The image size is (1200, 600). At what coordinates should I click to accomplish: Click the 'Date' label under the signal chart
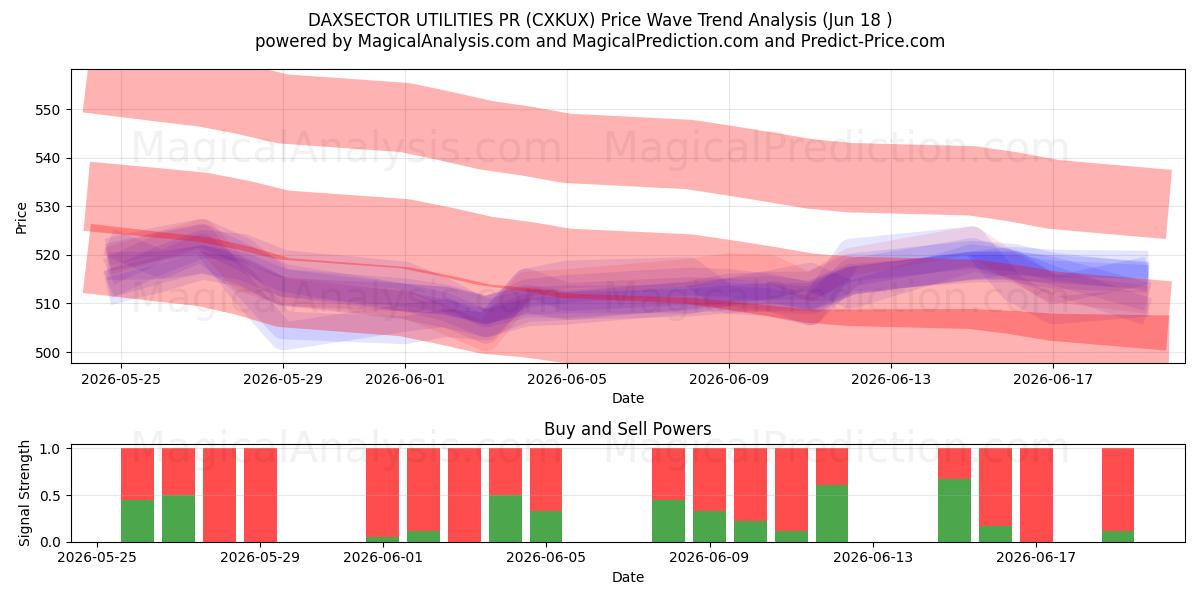628,577
